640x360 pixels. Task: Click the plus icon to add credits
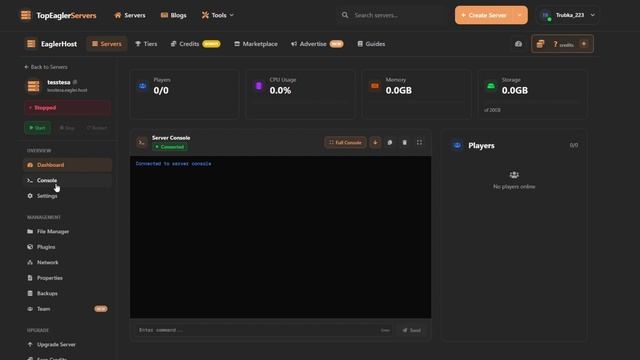click(584, 44)
